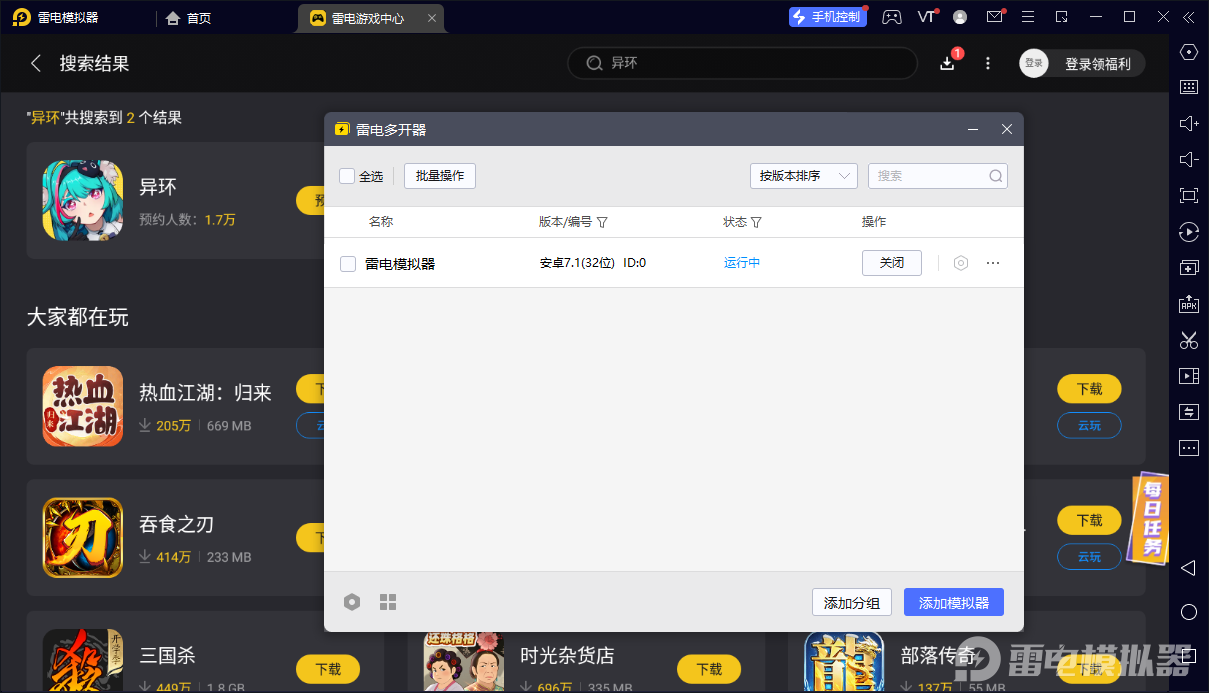Image resolution: width=1209 pixels, height=693 pixels.
Task: Tick the 雷电模拟器 row checkbox
Action: (348, 264)
